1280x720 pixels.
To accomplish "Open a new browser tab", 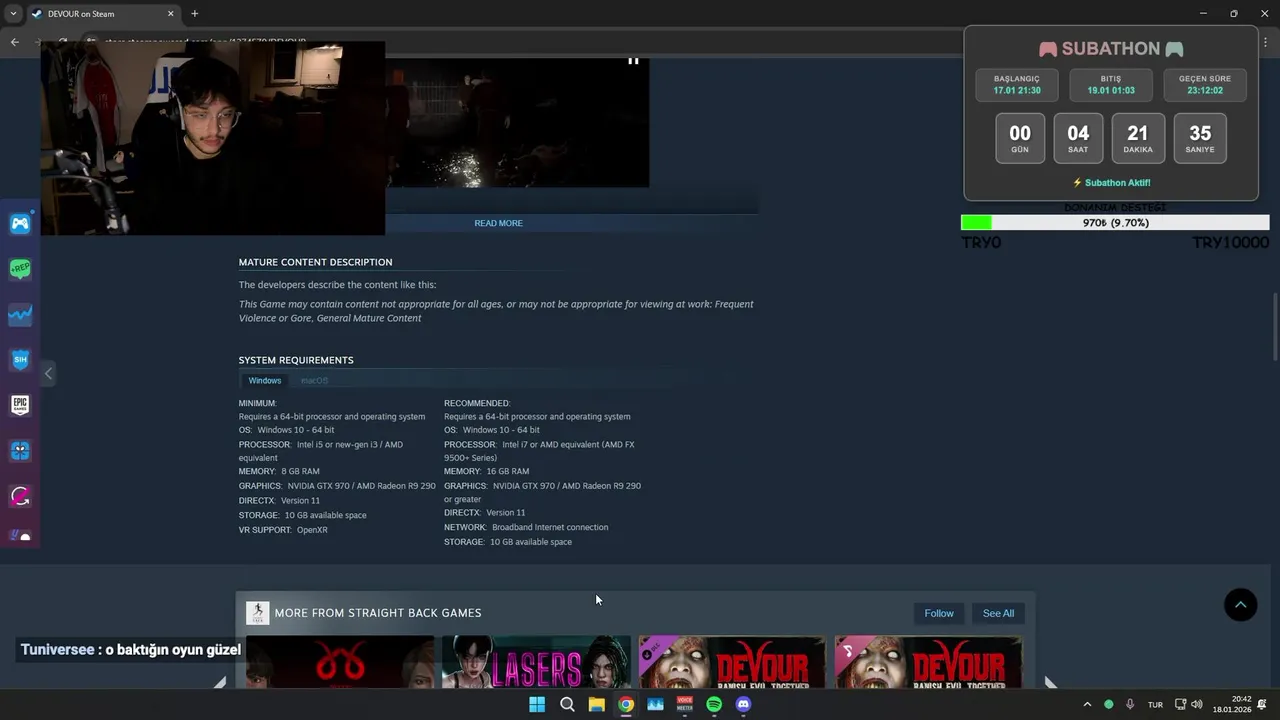I will 194,14.
